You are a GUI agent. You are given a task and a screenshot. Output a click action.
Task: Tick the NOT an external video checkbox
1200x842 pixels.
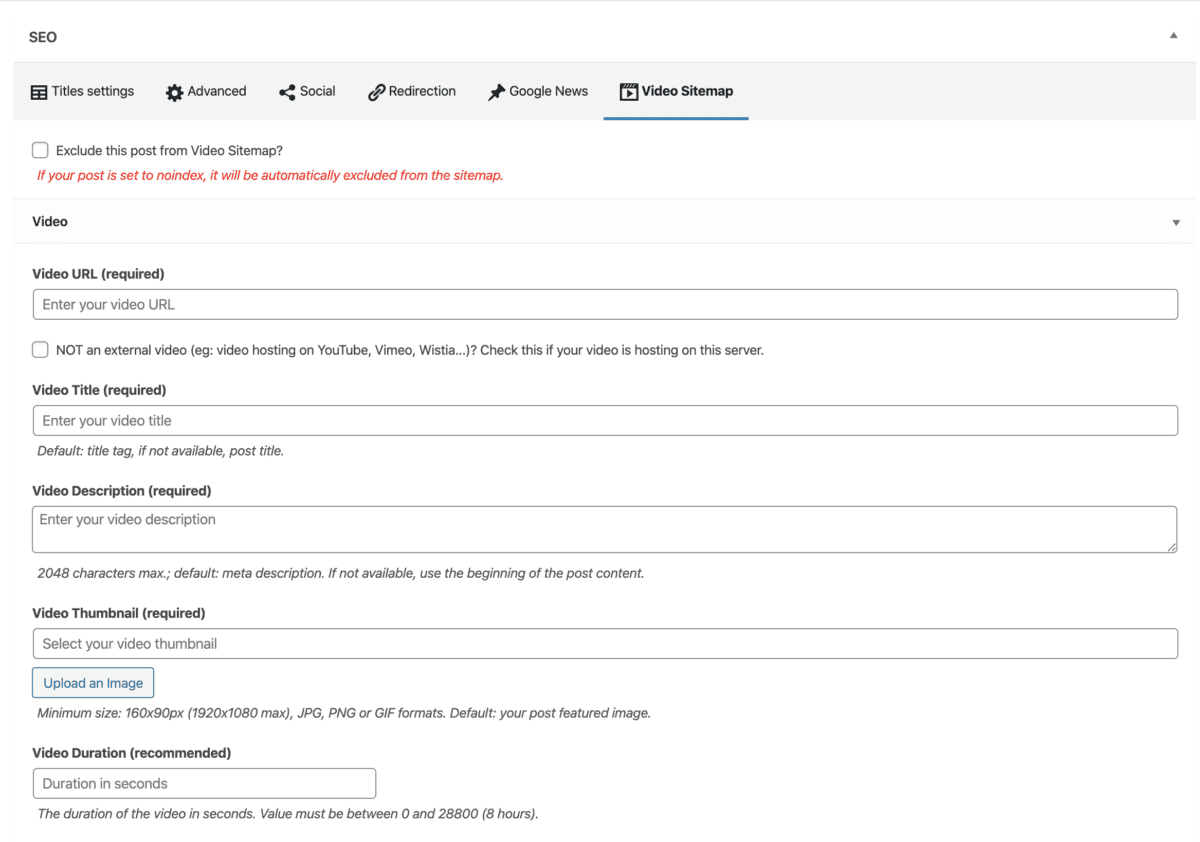(x=40, y=350)
